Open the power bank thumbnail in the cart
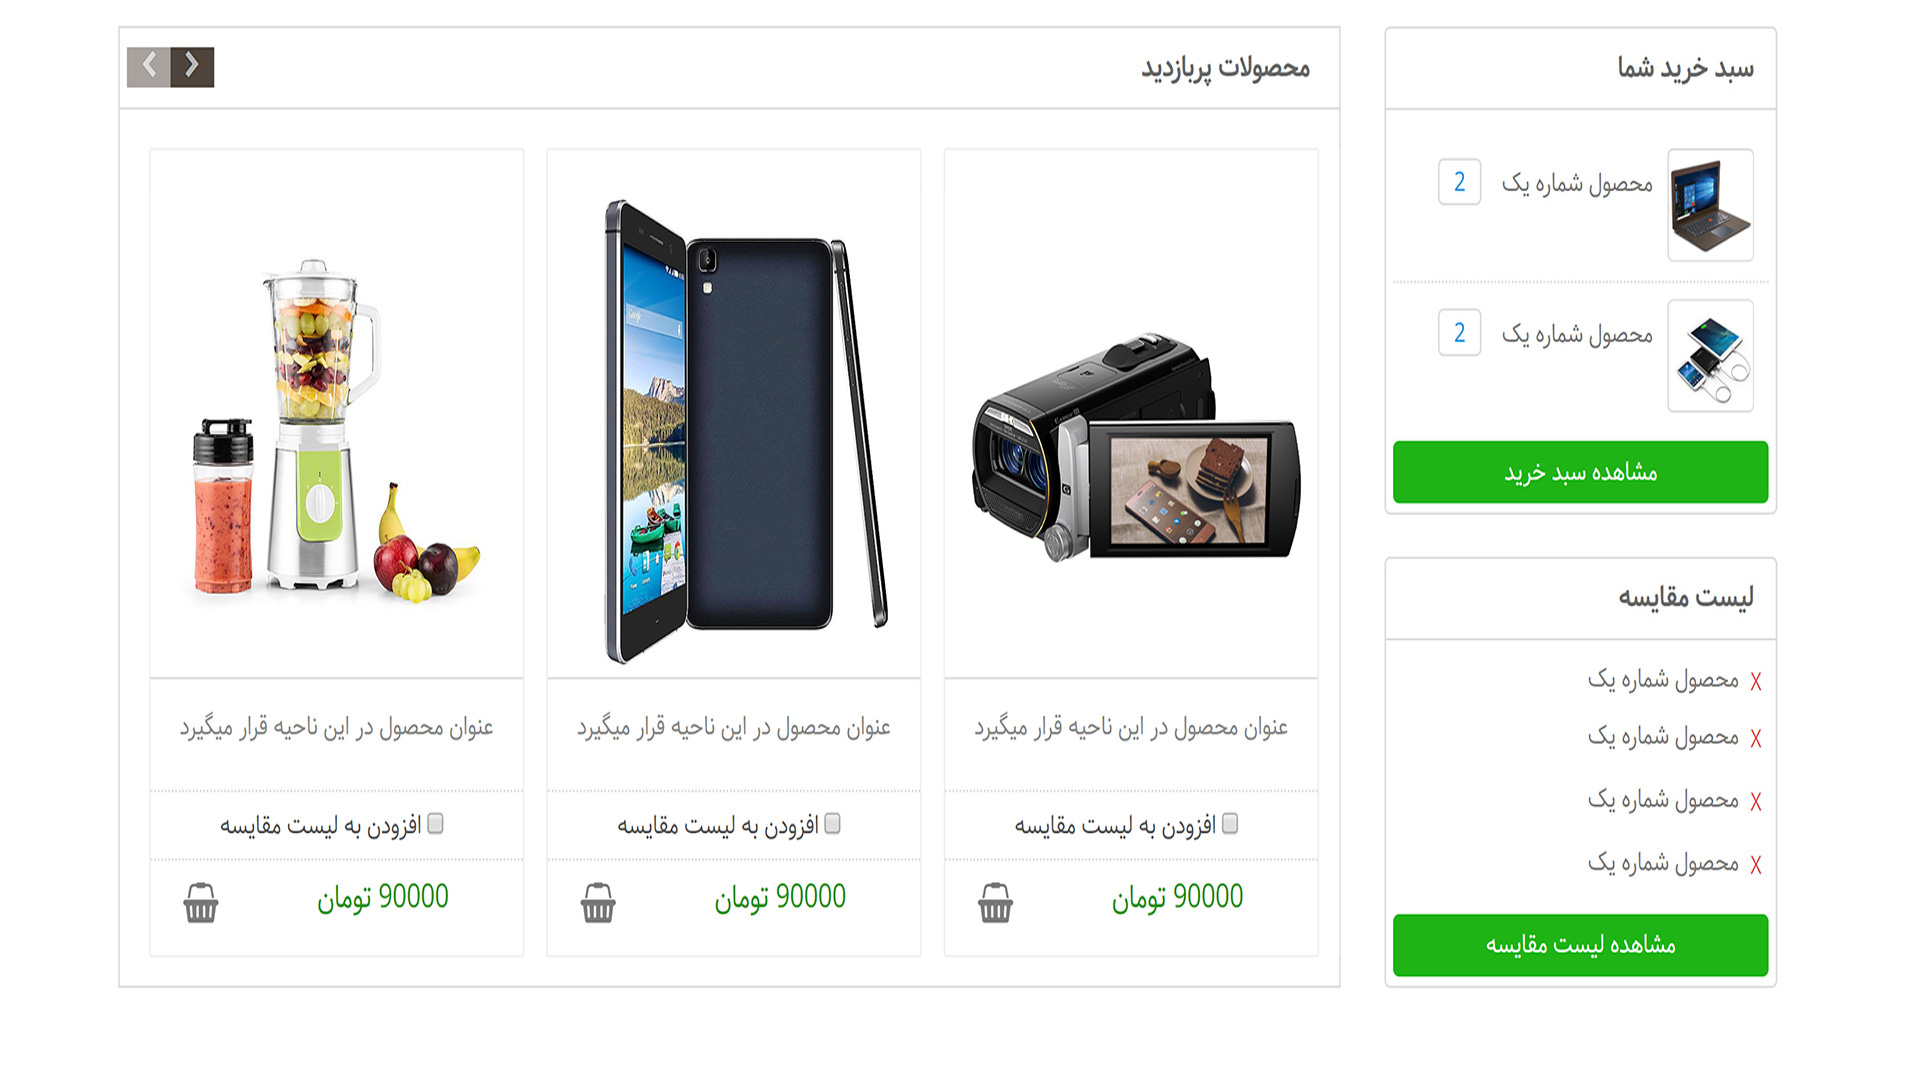Screen dimensions: 1920x1080 click(1710, 356)
